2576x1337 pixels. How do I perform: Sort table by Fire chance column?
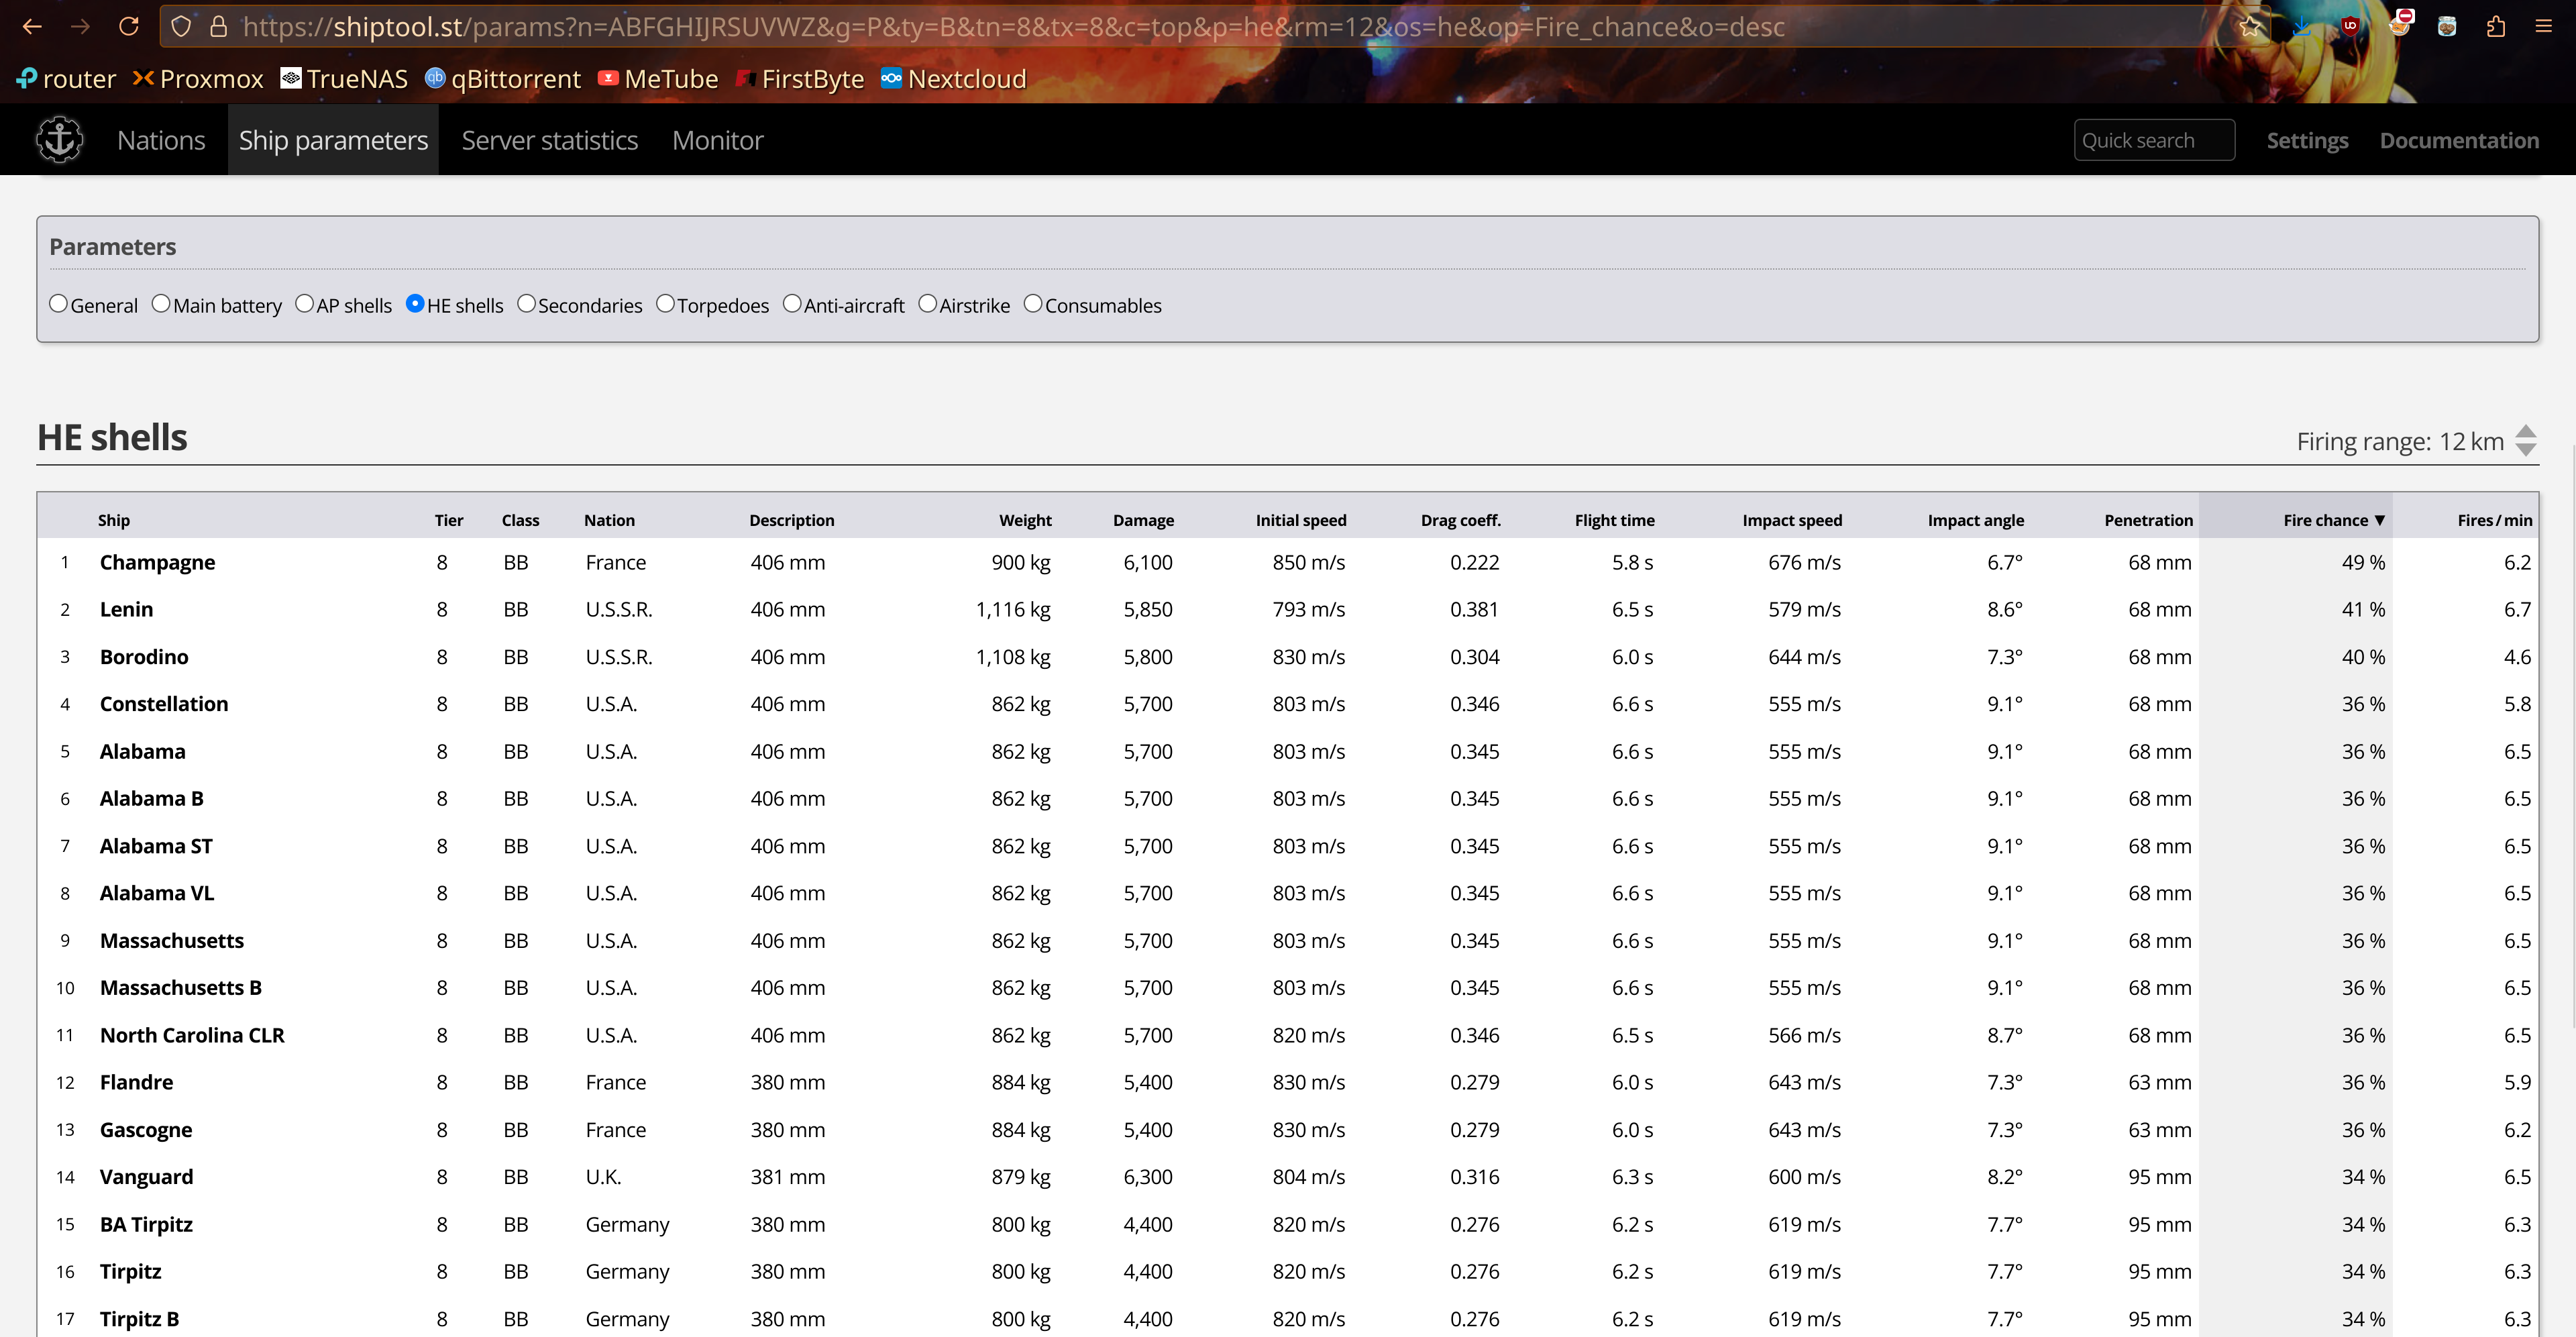click(x=2334, y=520)
